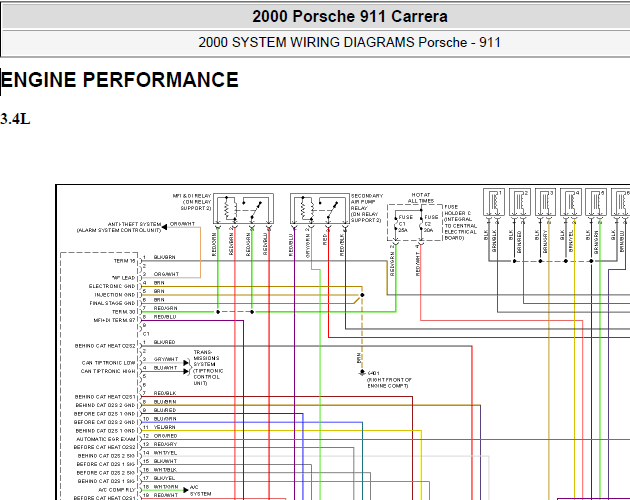Click the 'TERM 15' pin label
Viewport: 630px width, 500px height.
[124, 261]
